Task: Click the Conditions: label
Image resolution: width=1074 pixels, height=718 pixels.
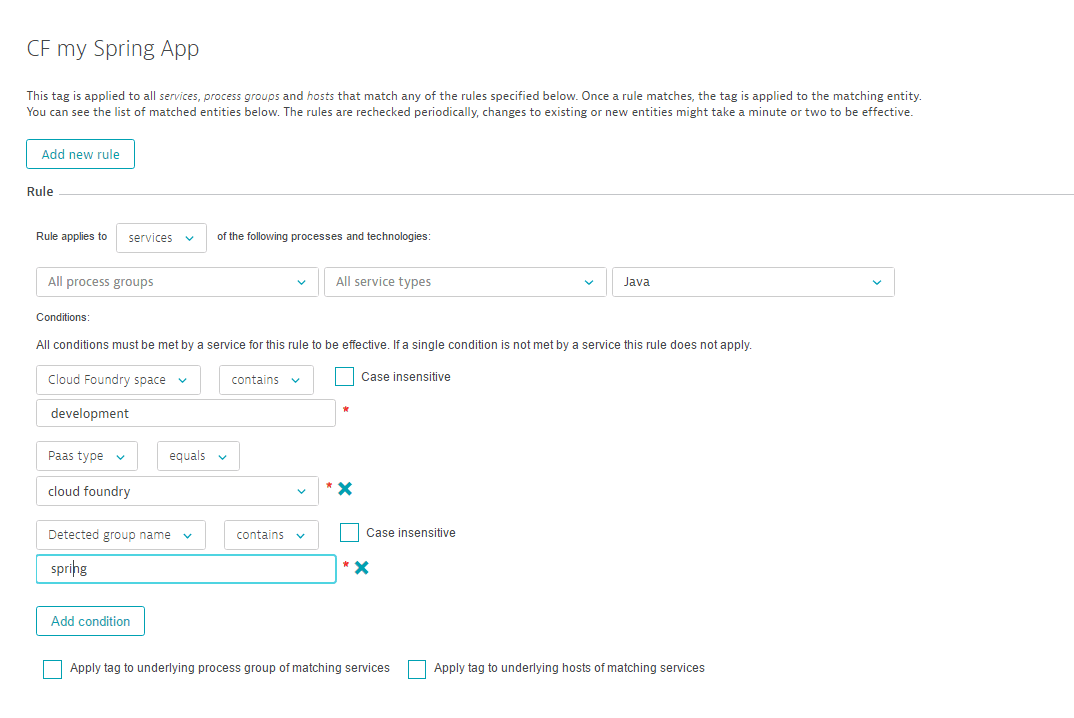Action: coord(63,317)
